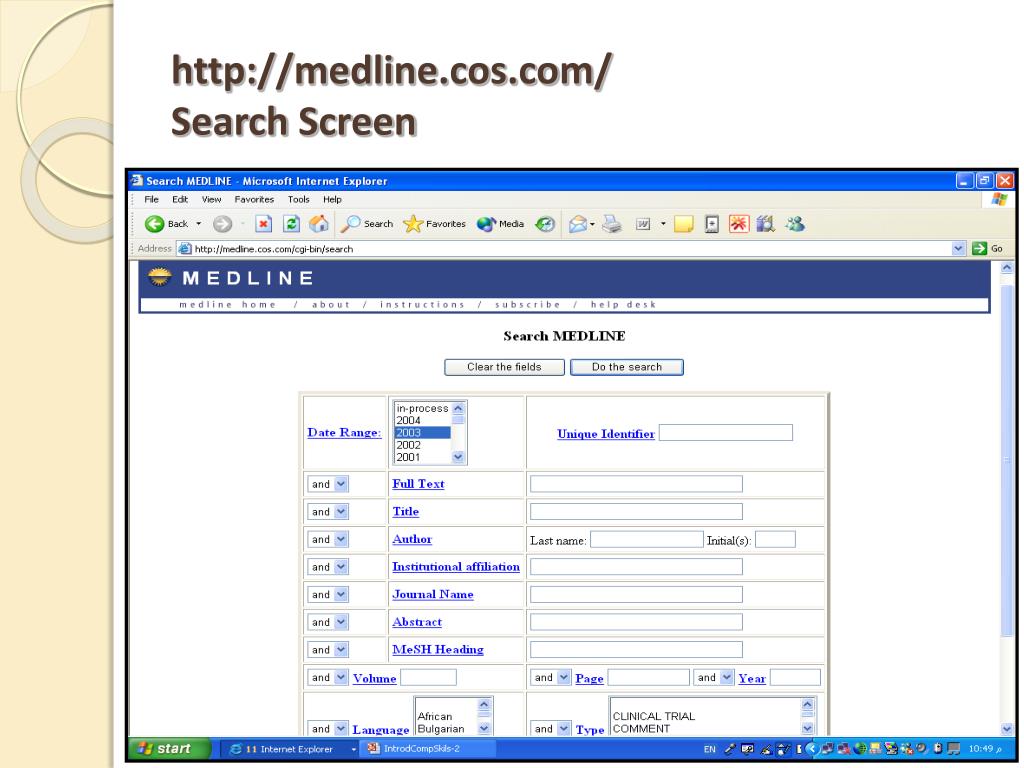Click the Unique Identifier link

coord(606,434)
